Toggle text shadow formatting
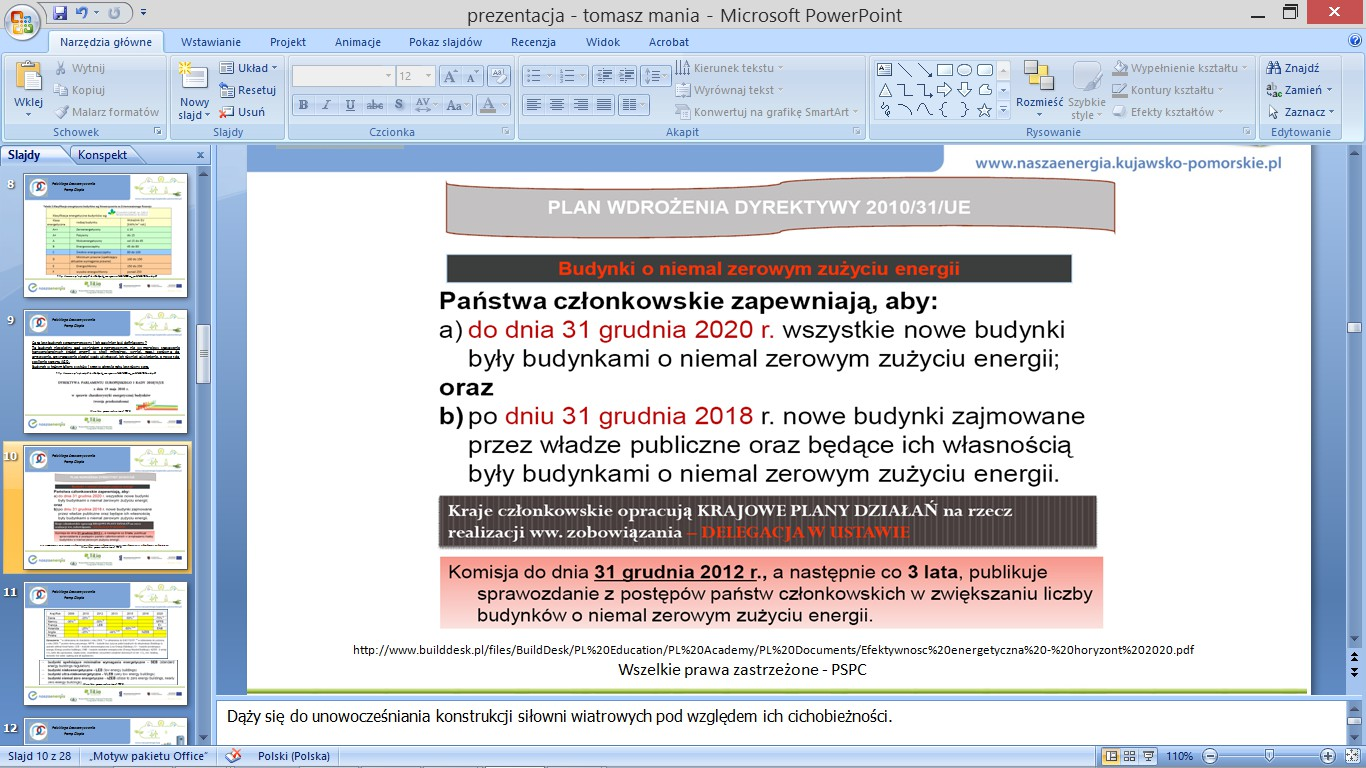Viewport: 1366px width, 768px height. coord(398,105)
